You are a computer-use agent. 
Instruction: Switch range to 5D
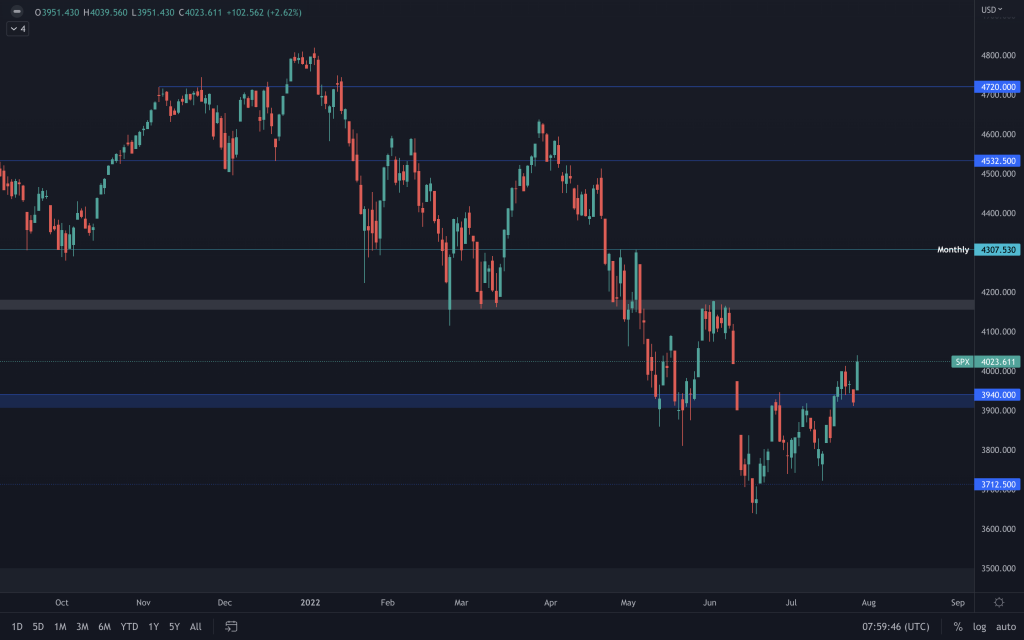coord(38,627)
